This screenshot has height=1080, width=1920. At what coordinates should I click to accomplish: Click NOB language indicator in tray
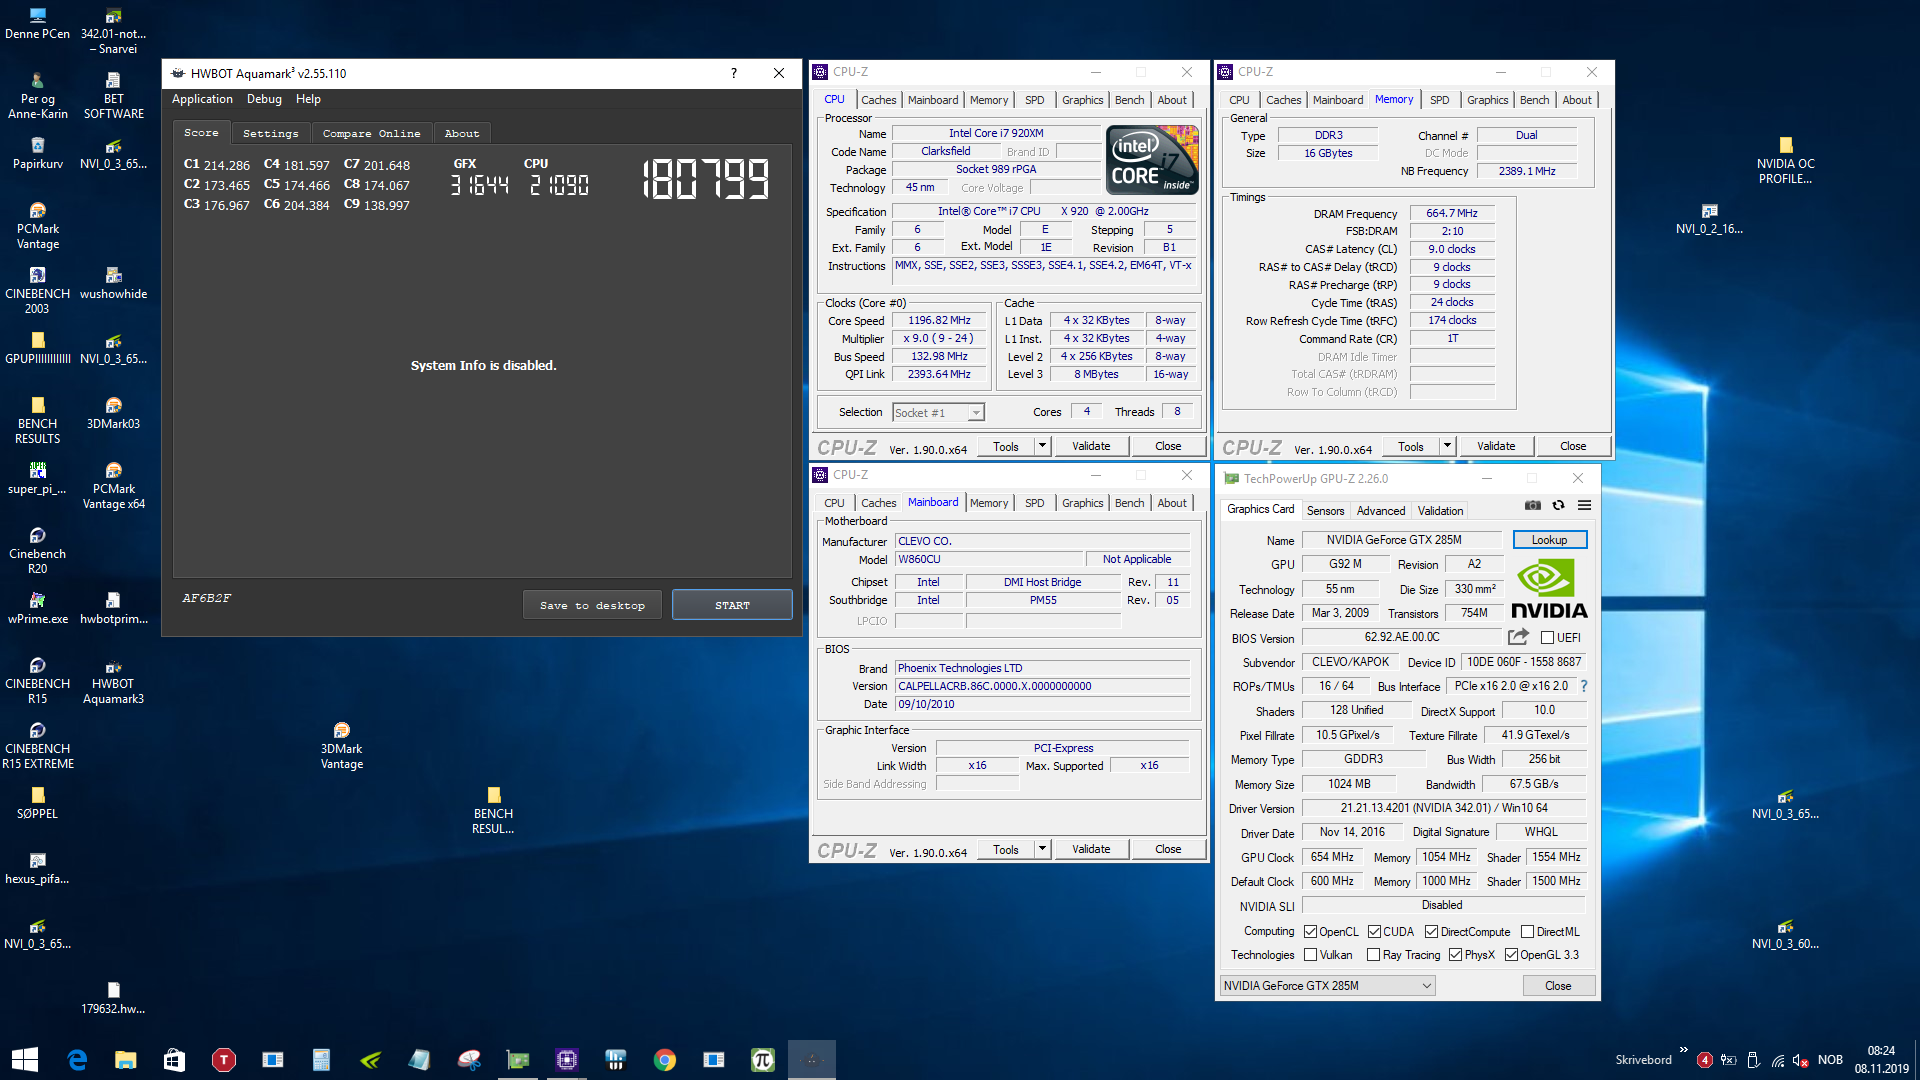click(x=1830, y=1060)
